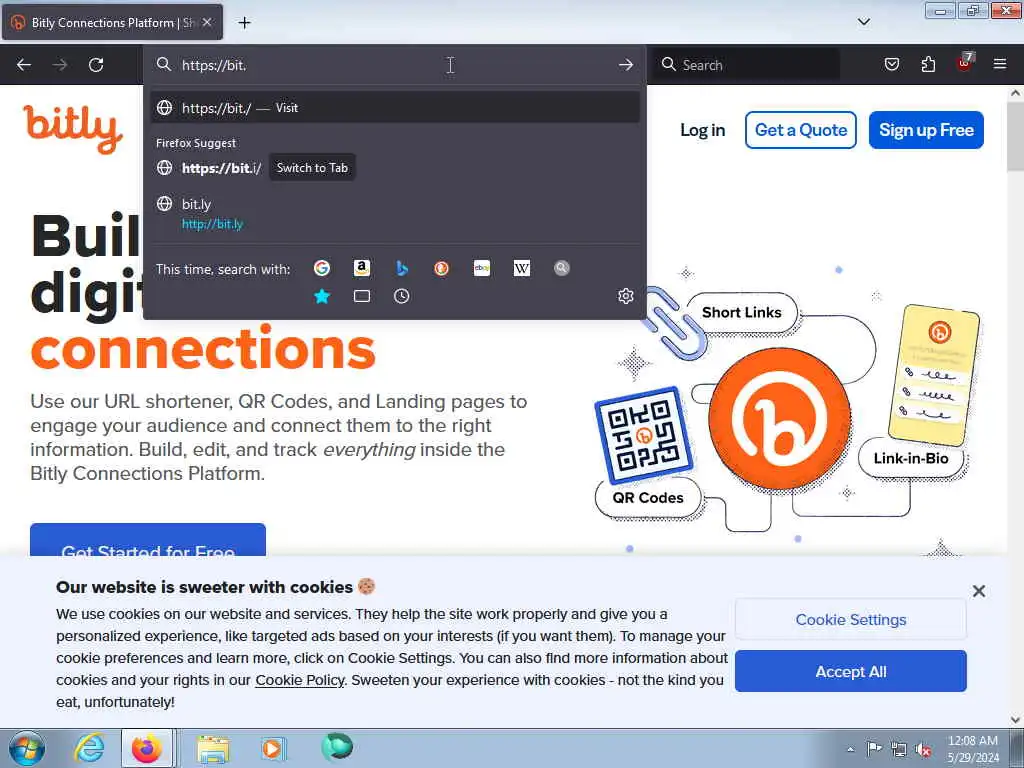Click the QR Codes label in illustration

coord(648,498)
